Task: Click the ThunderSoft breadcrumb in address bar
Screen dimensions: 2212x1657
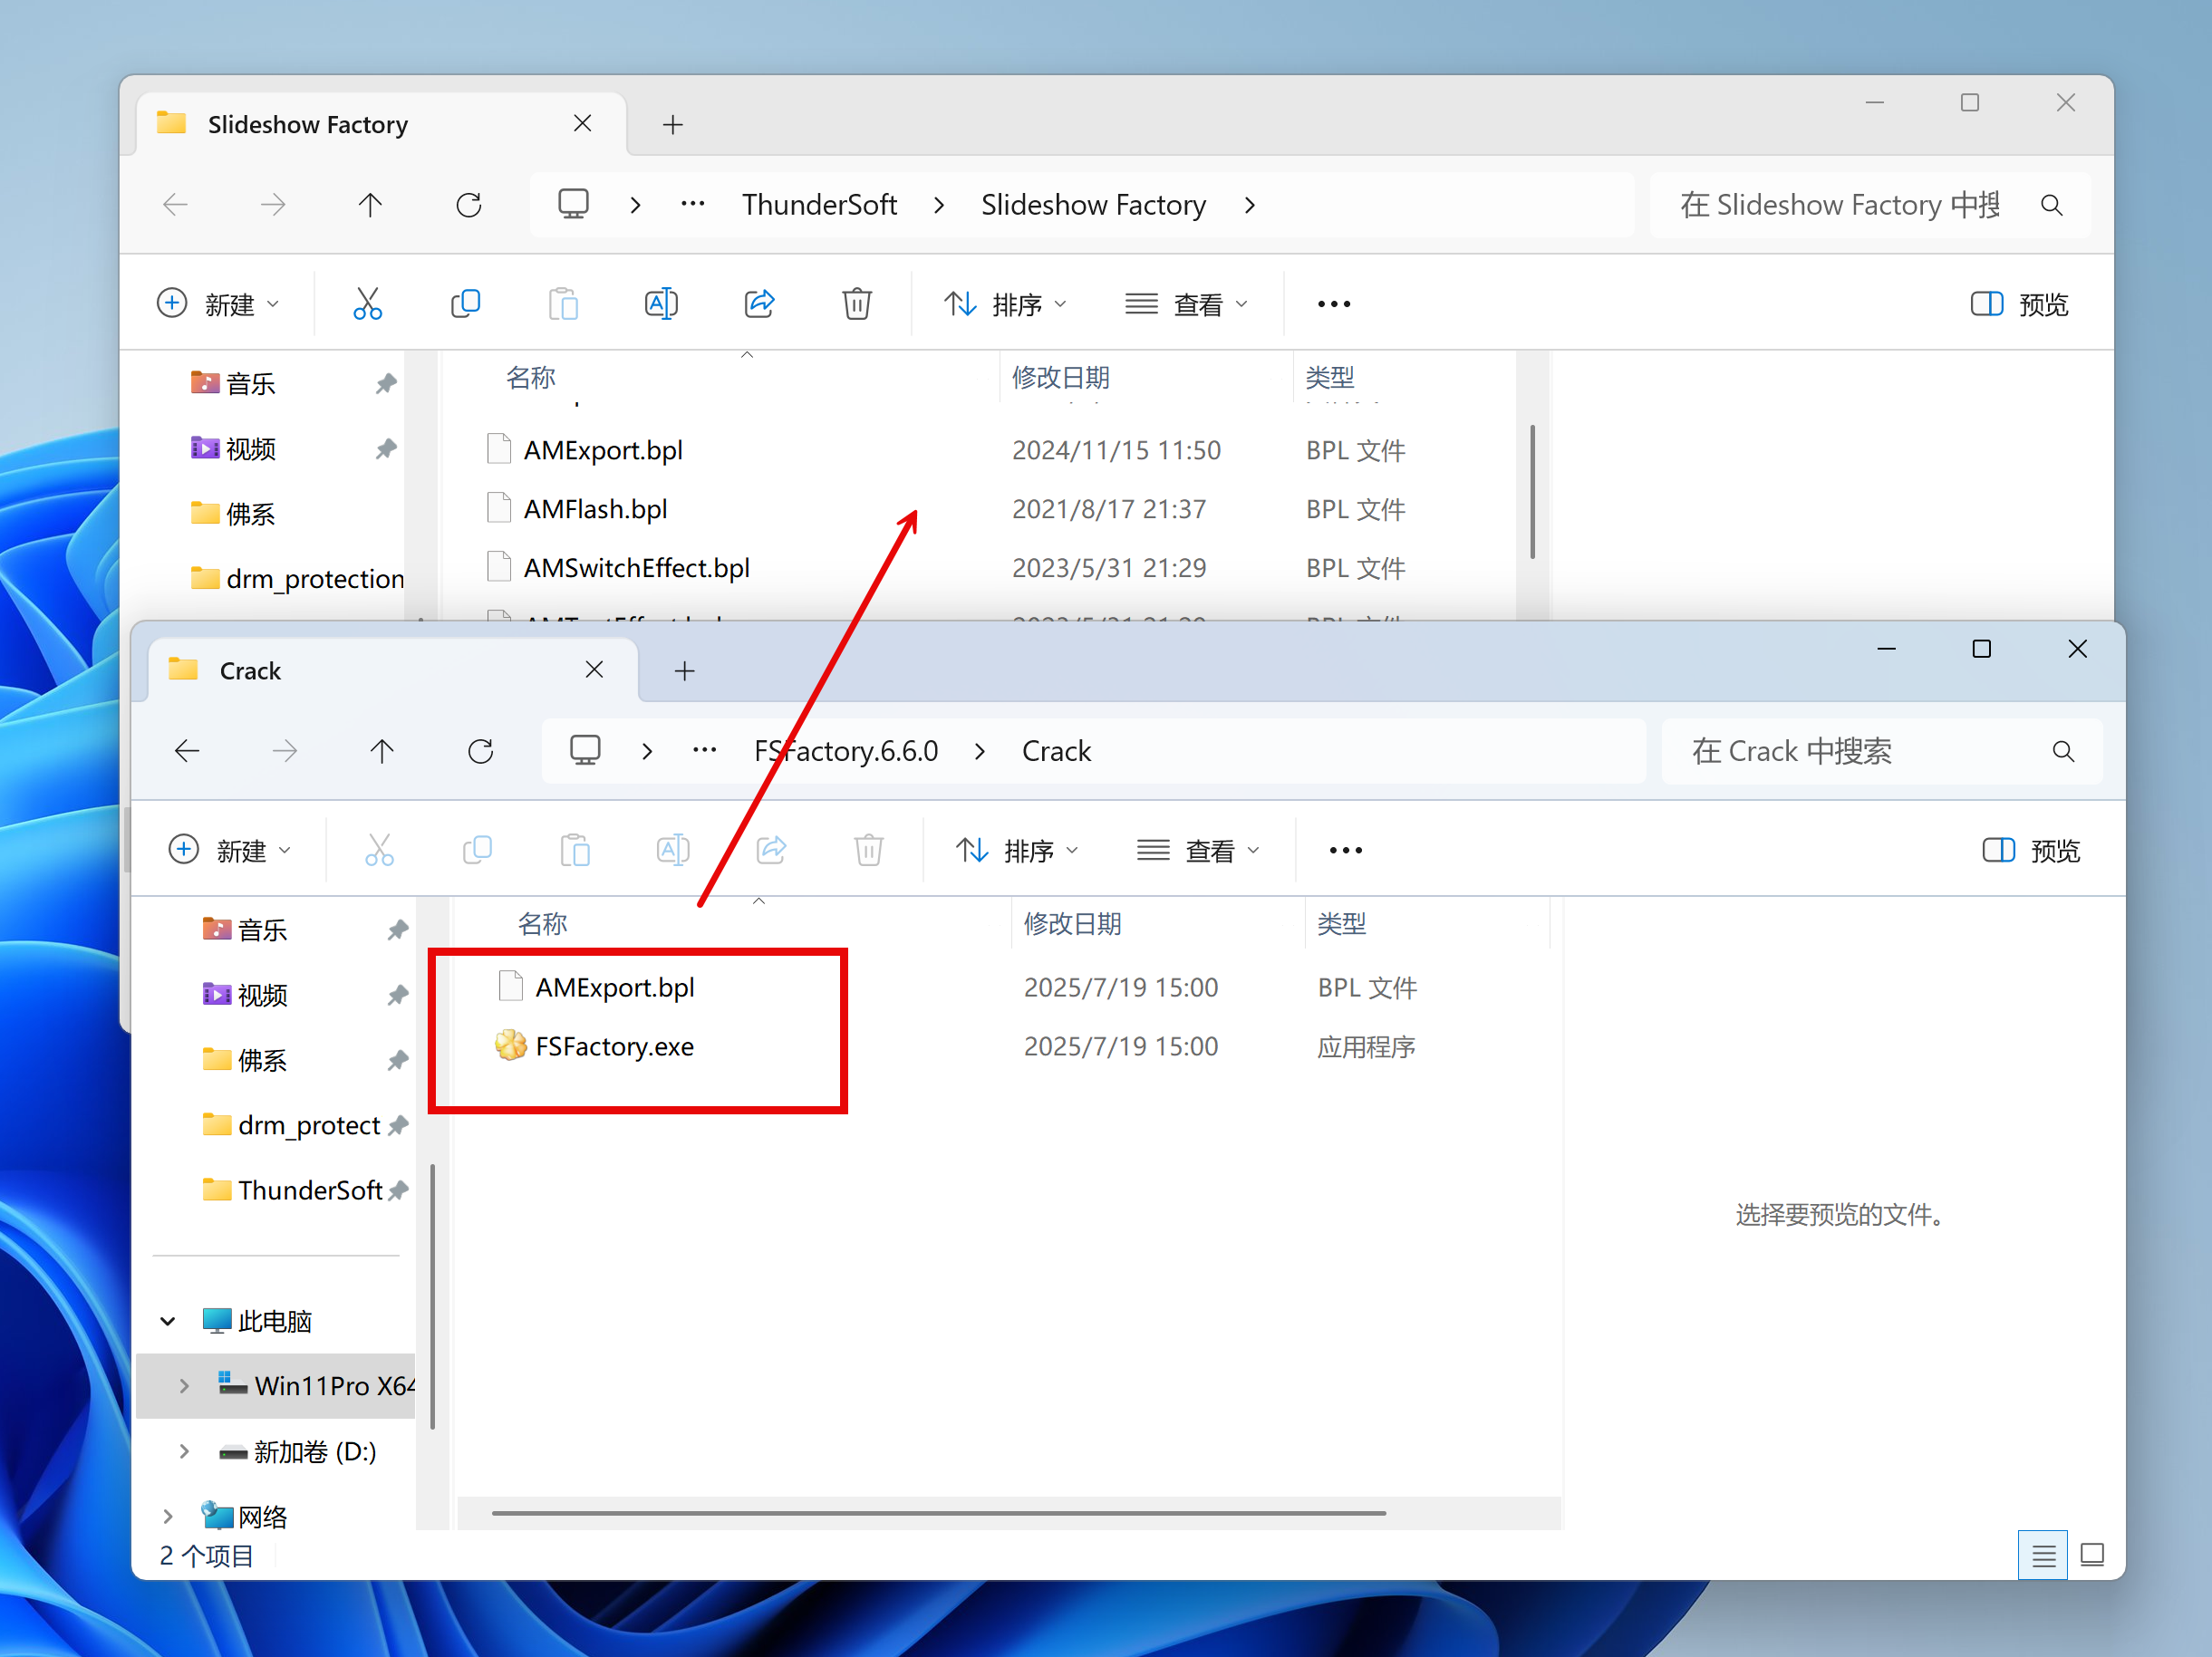Action: tap(819, 205)
